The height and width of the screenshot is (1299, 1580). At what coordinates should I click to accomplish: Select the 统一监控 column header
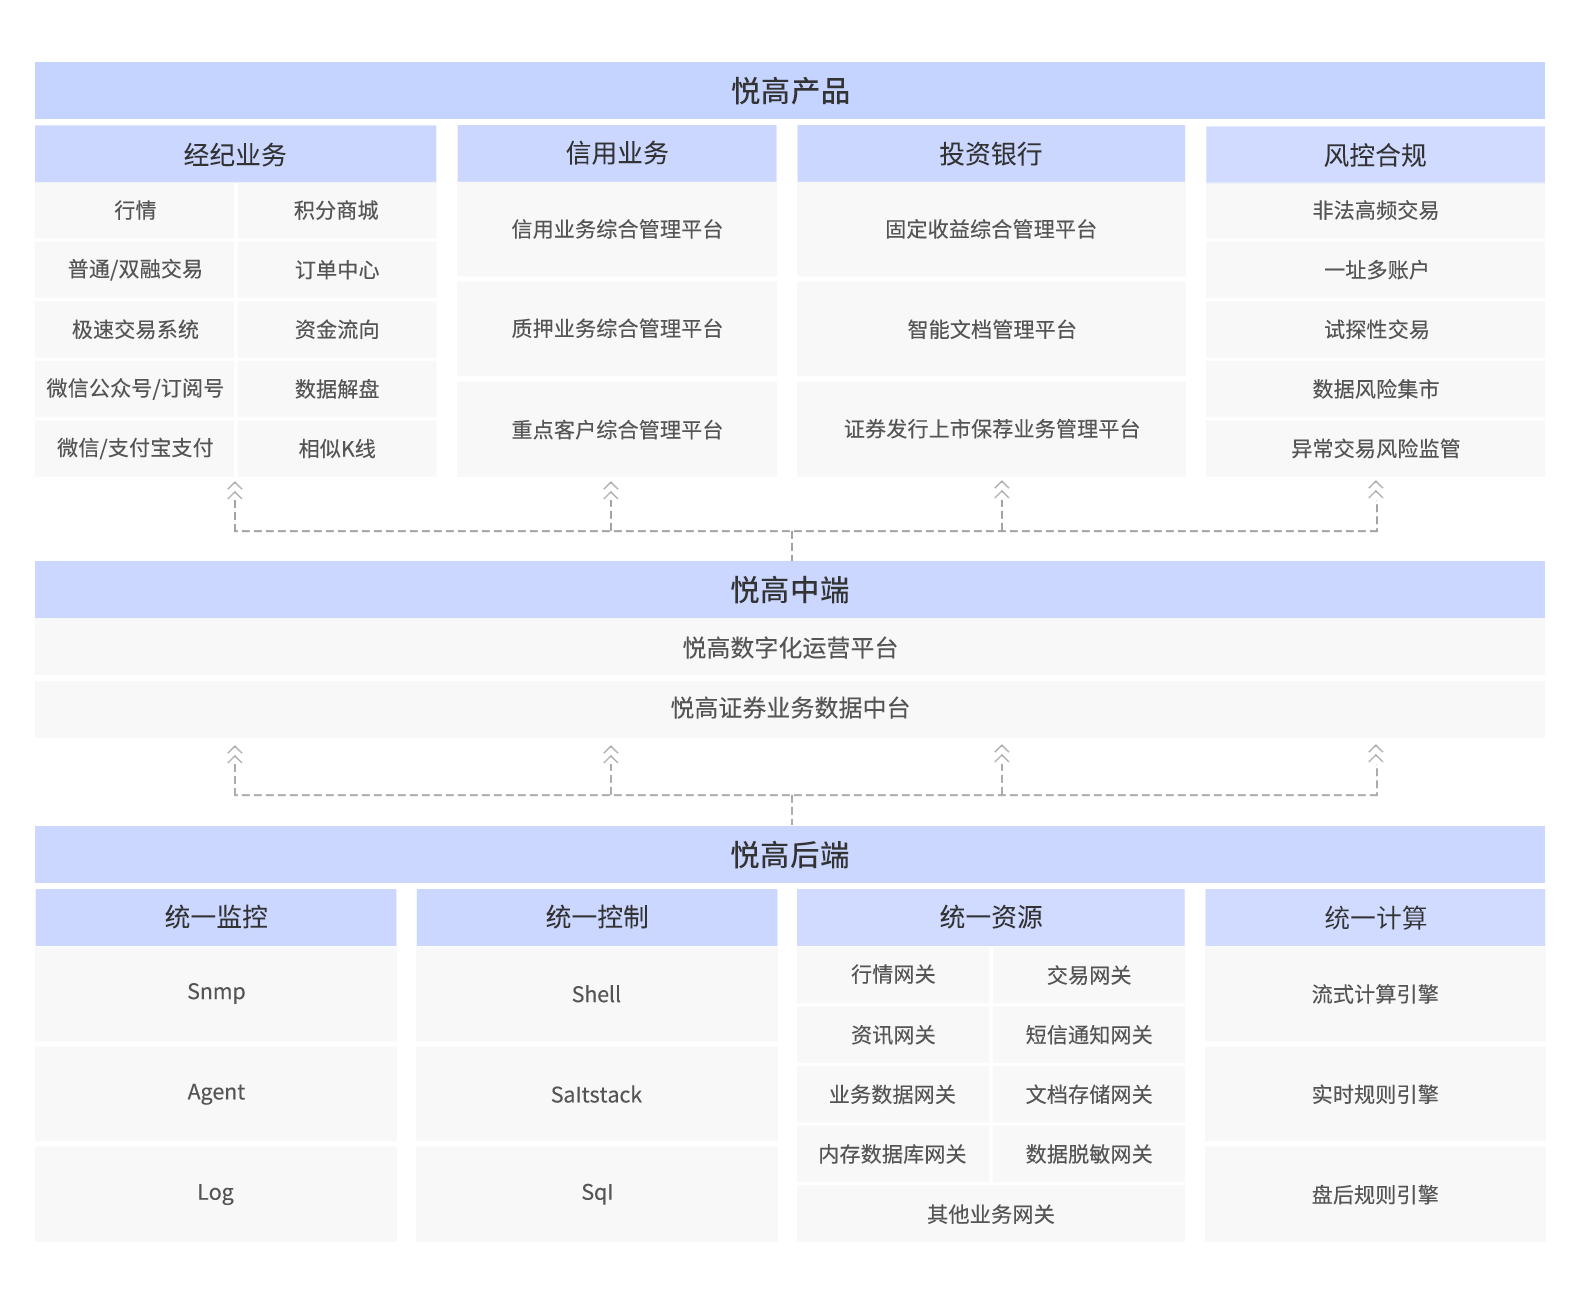click(216, 917)
